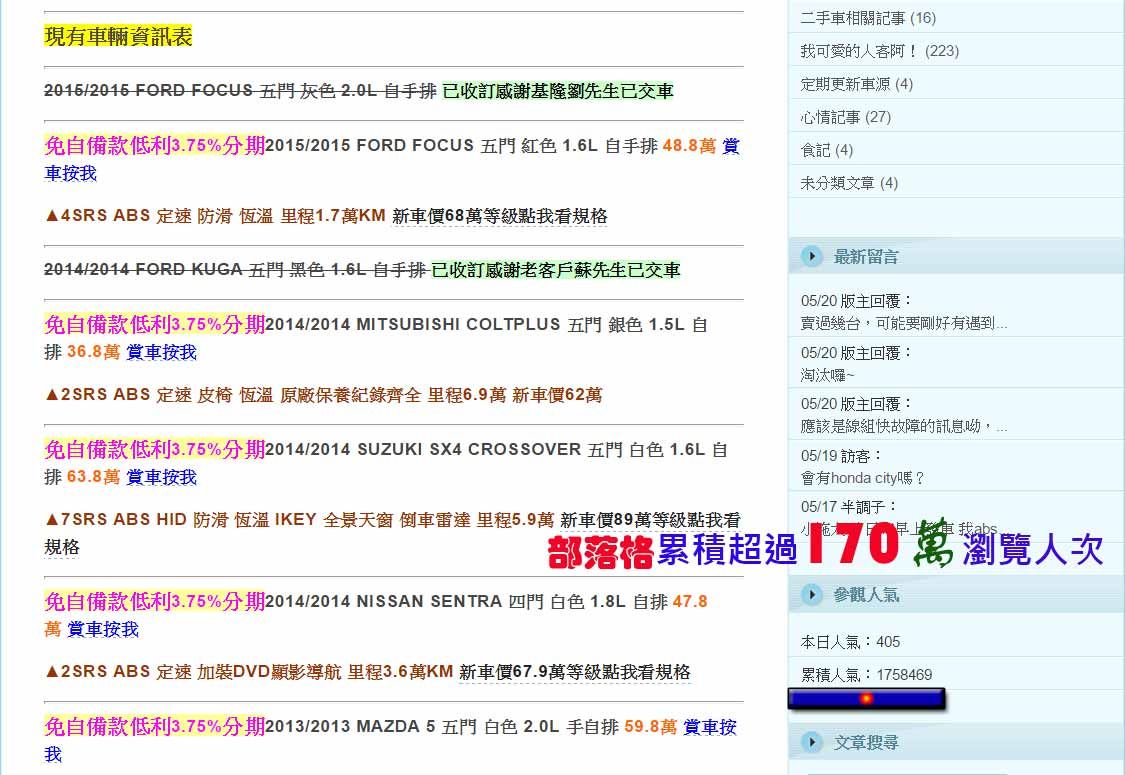This screenshot has height=775, width=1125.
Task: Open 定期更新車源 (4) category
Action: click(x=857, y=84)
